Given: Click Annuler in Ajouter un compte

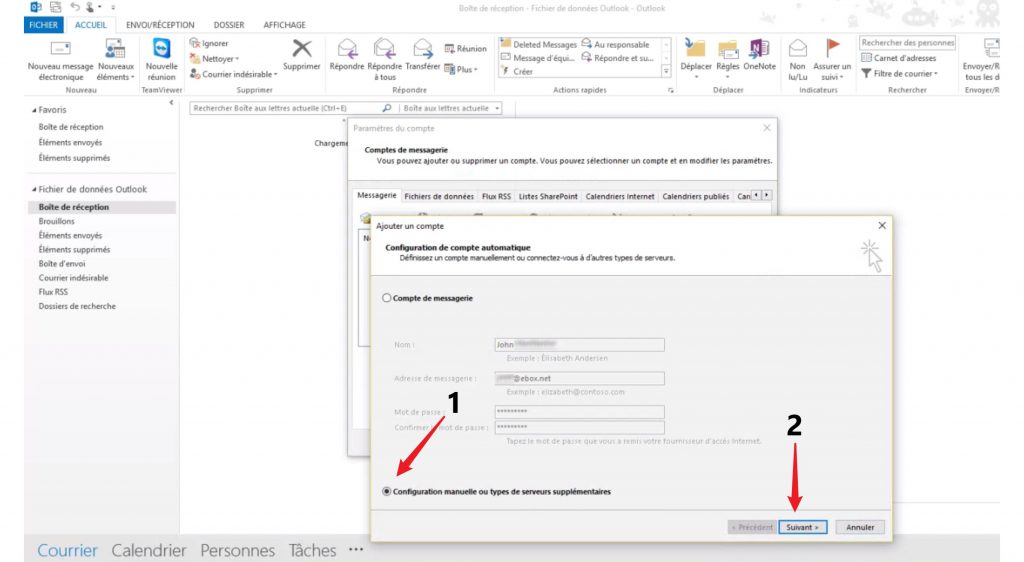Looking at the screenshot, I should pyautogui.click(x=860, y=527).
